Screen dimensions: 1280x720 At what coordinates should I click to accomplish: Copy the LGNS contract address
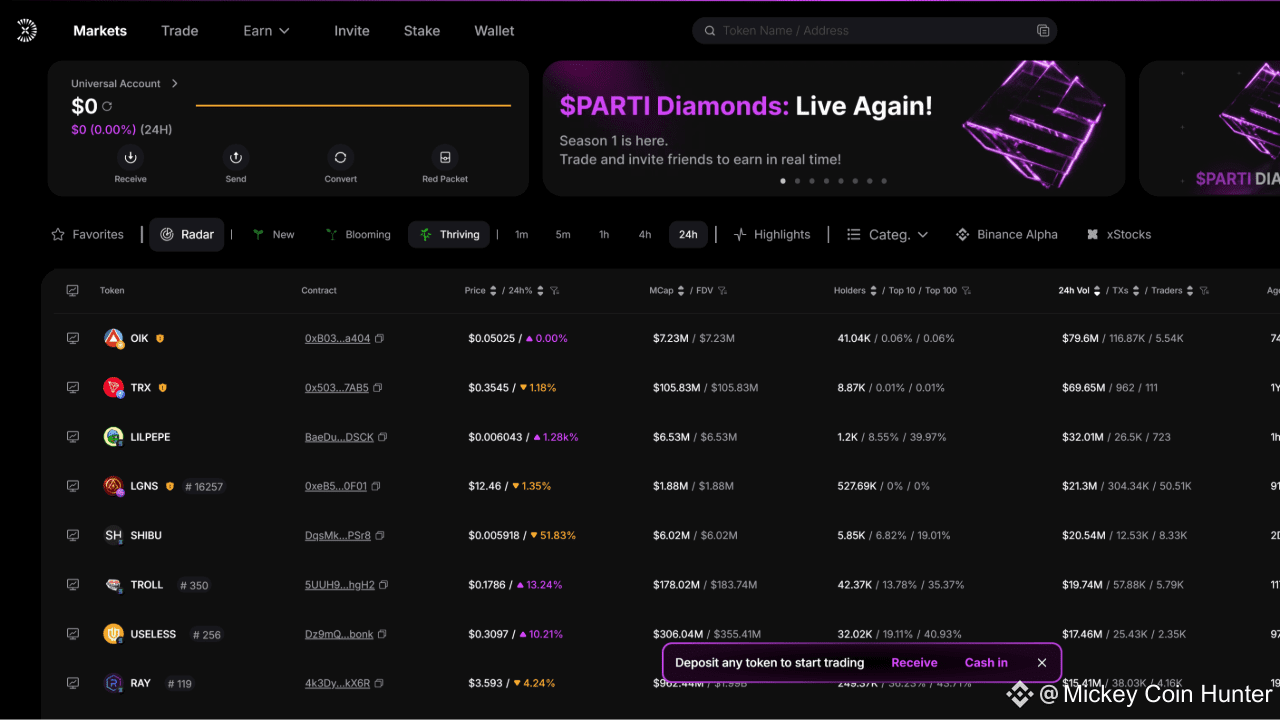tap(376, 486)
